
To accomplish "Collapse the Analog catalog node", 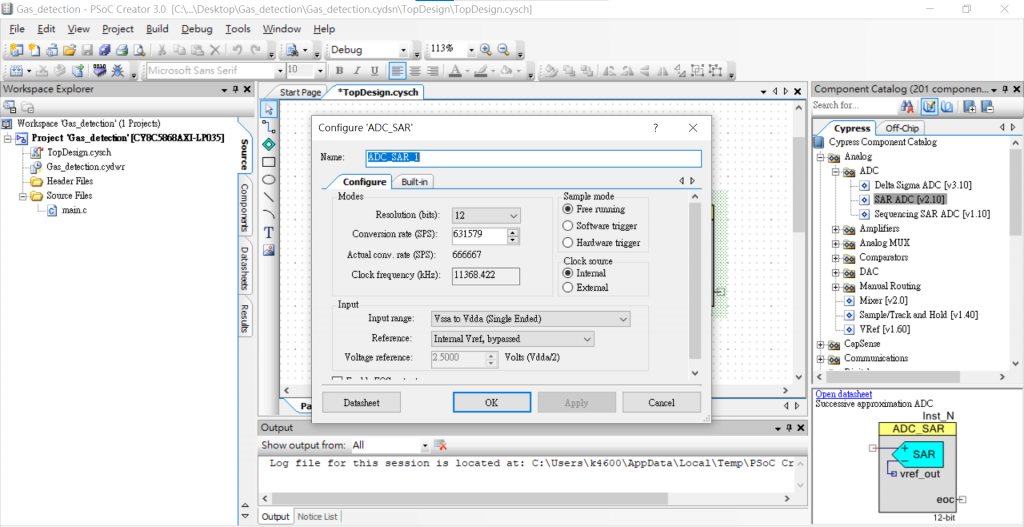I will [820, 157].
